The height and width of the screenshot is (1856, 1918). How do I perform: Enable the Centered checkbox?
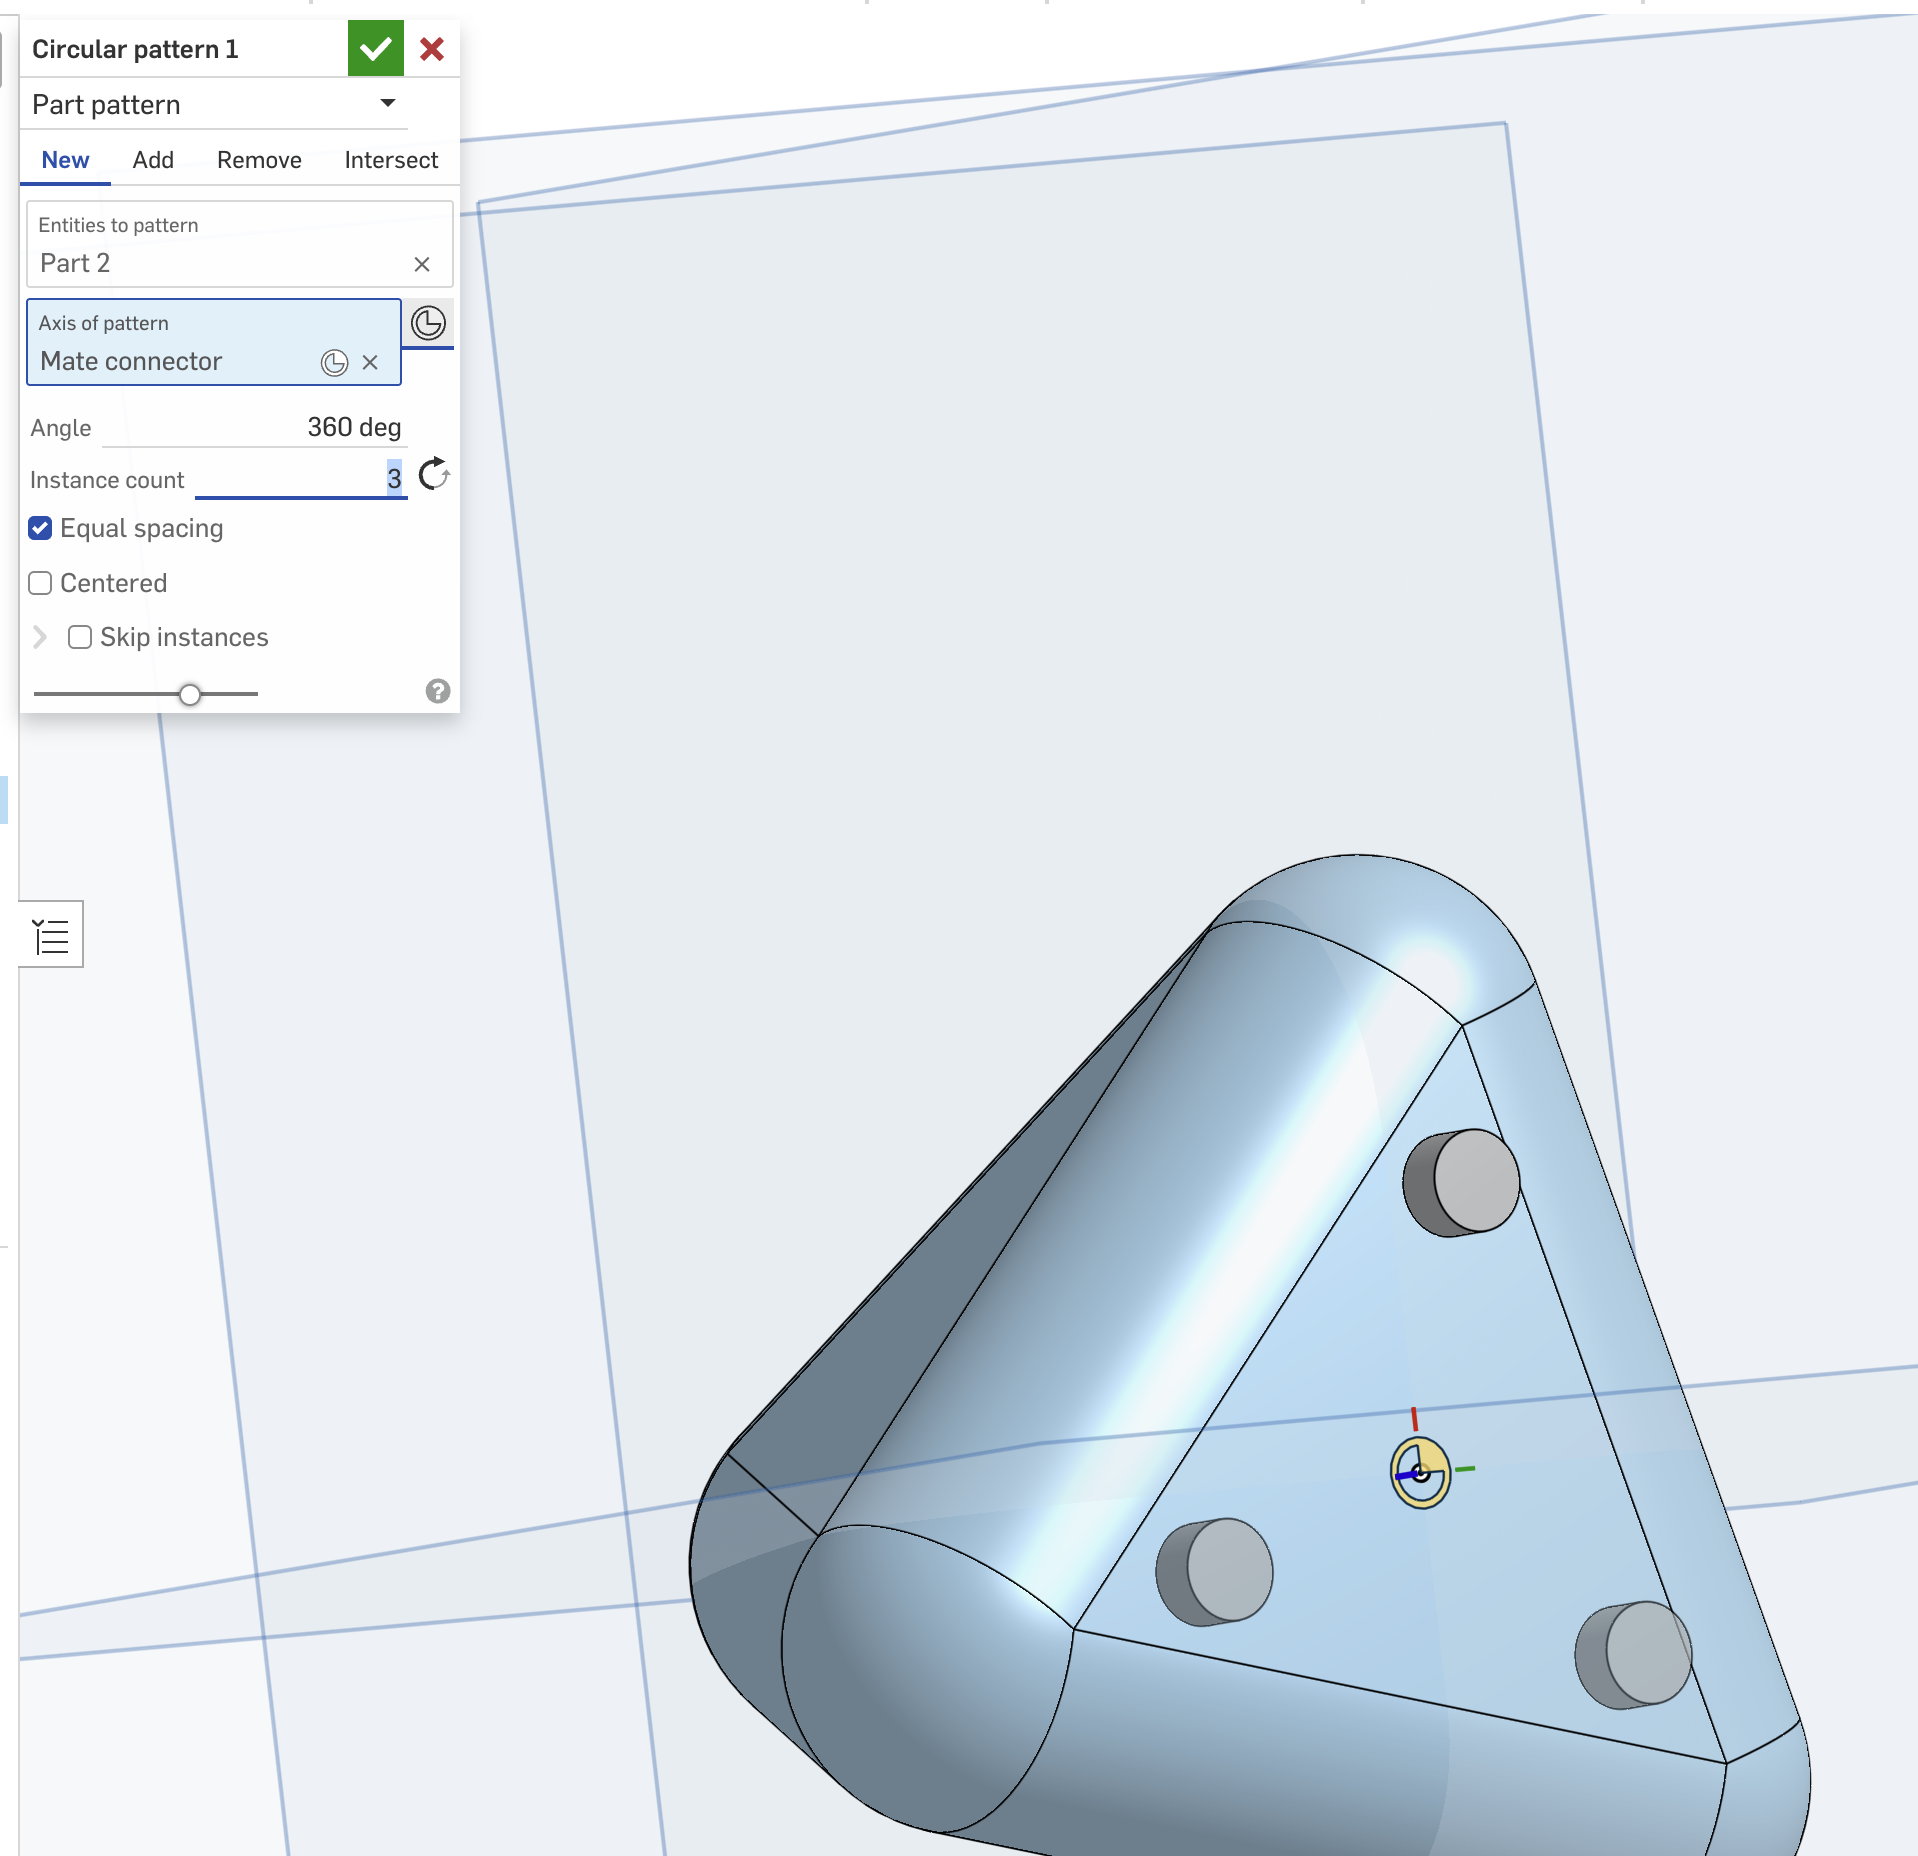point(40,584)
